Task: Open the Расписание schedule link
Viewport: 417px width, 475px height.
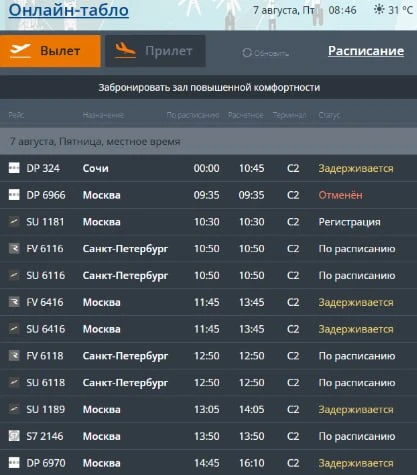Action: [x=366, y=51]
